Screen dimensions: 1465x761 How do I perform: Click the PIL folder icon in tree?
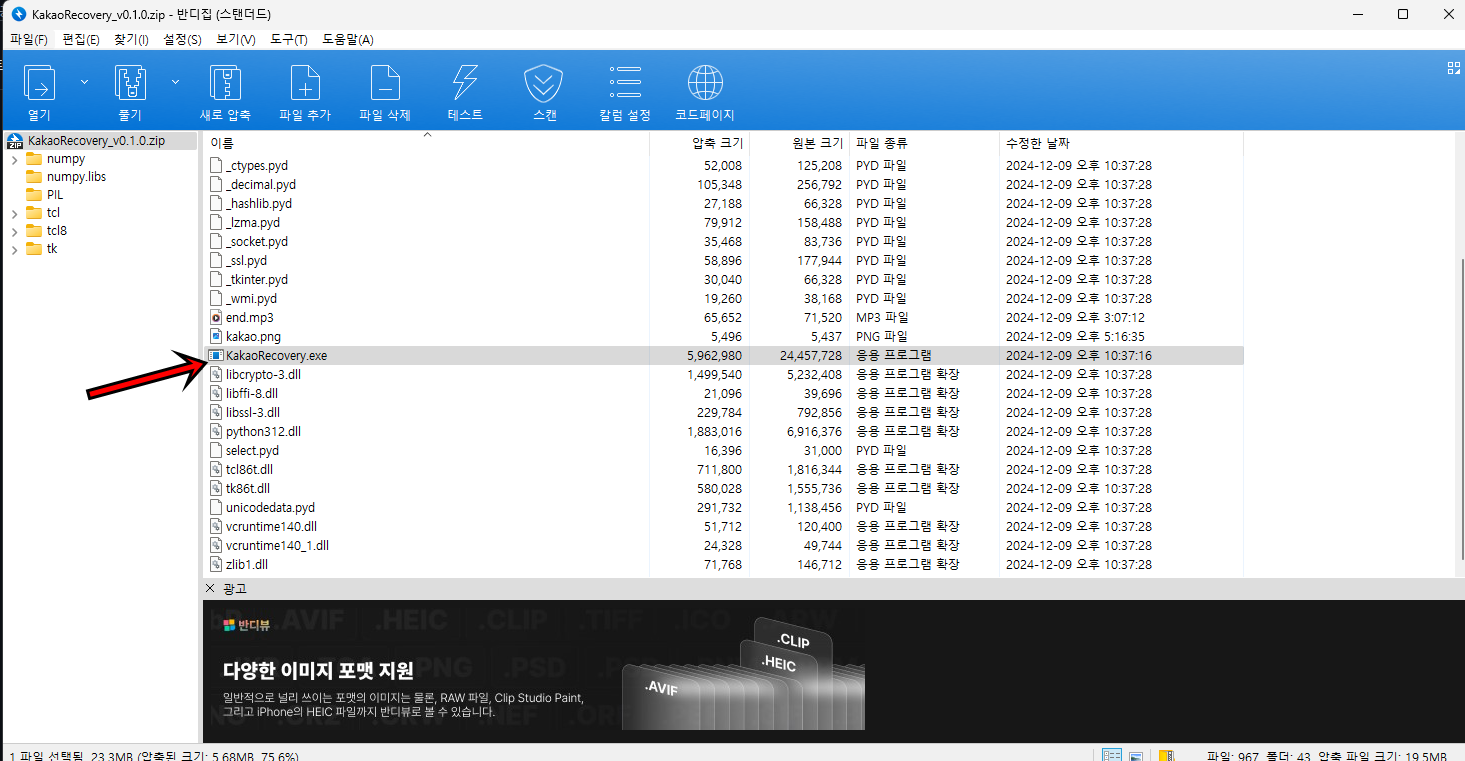click(34, 195)
